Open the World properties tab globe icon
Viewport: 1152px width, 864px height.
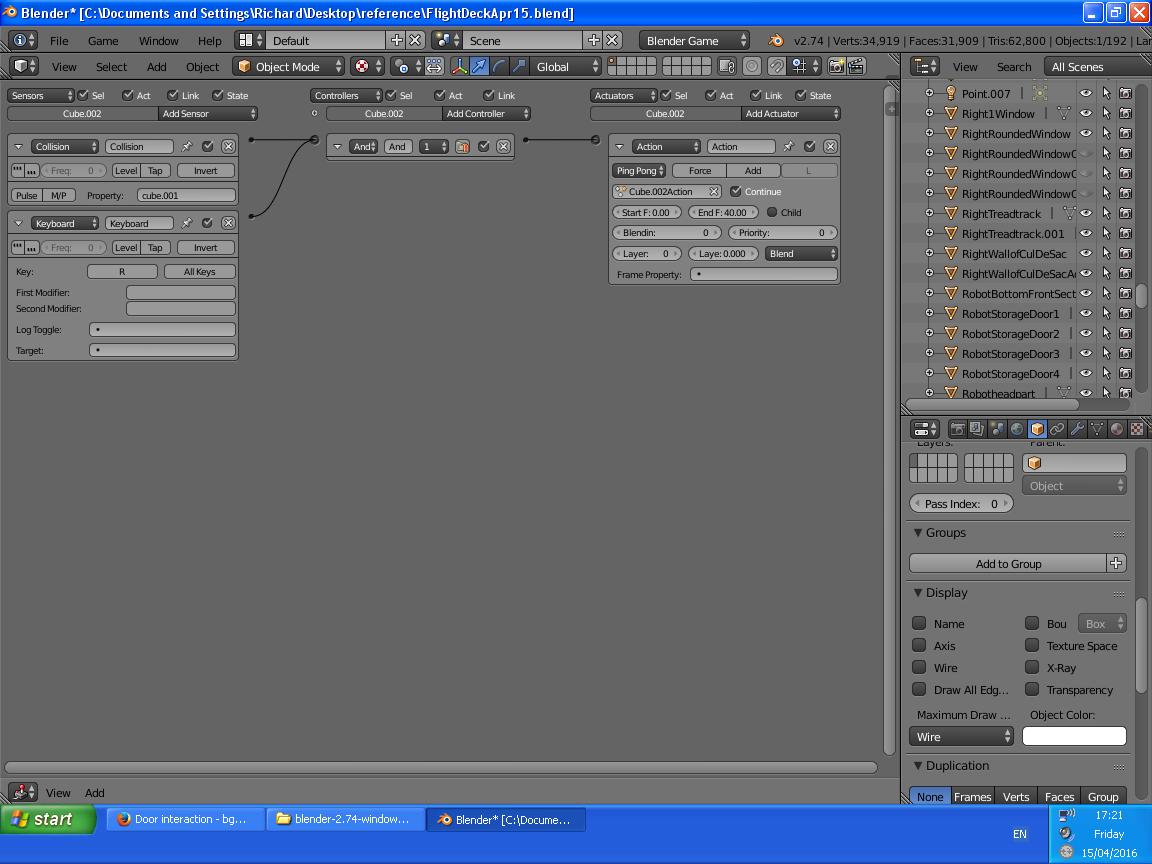(1017, 429)
